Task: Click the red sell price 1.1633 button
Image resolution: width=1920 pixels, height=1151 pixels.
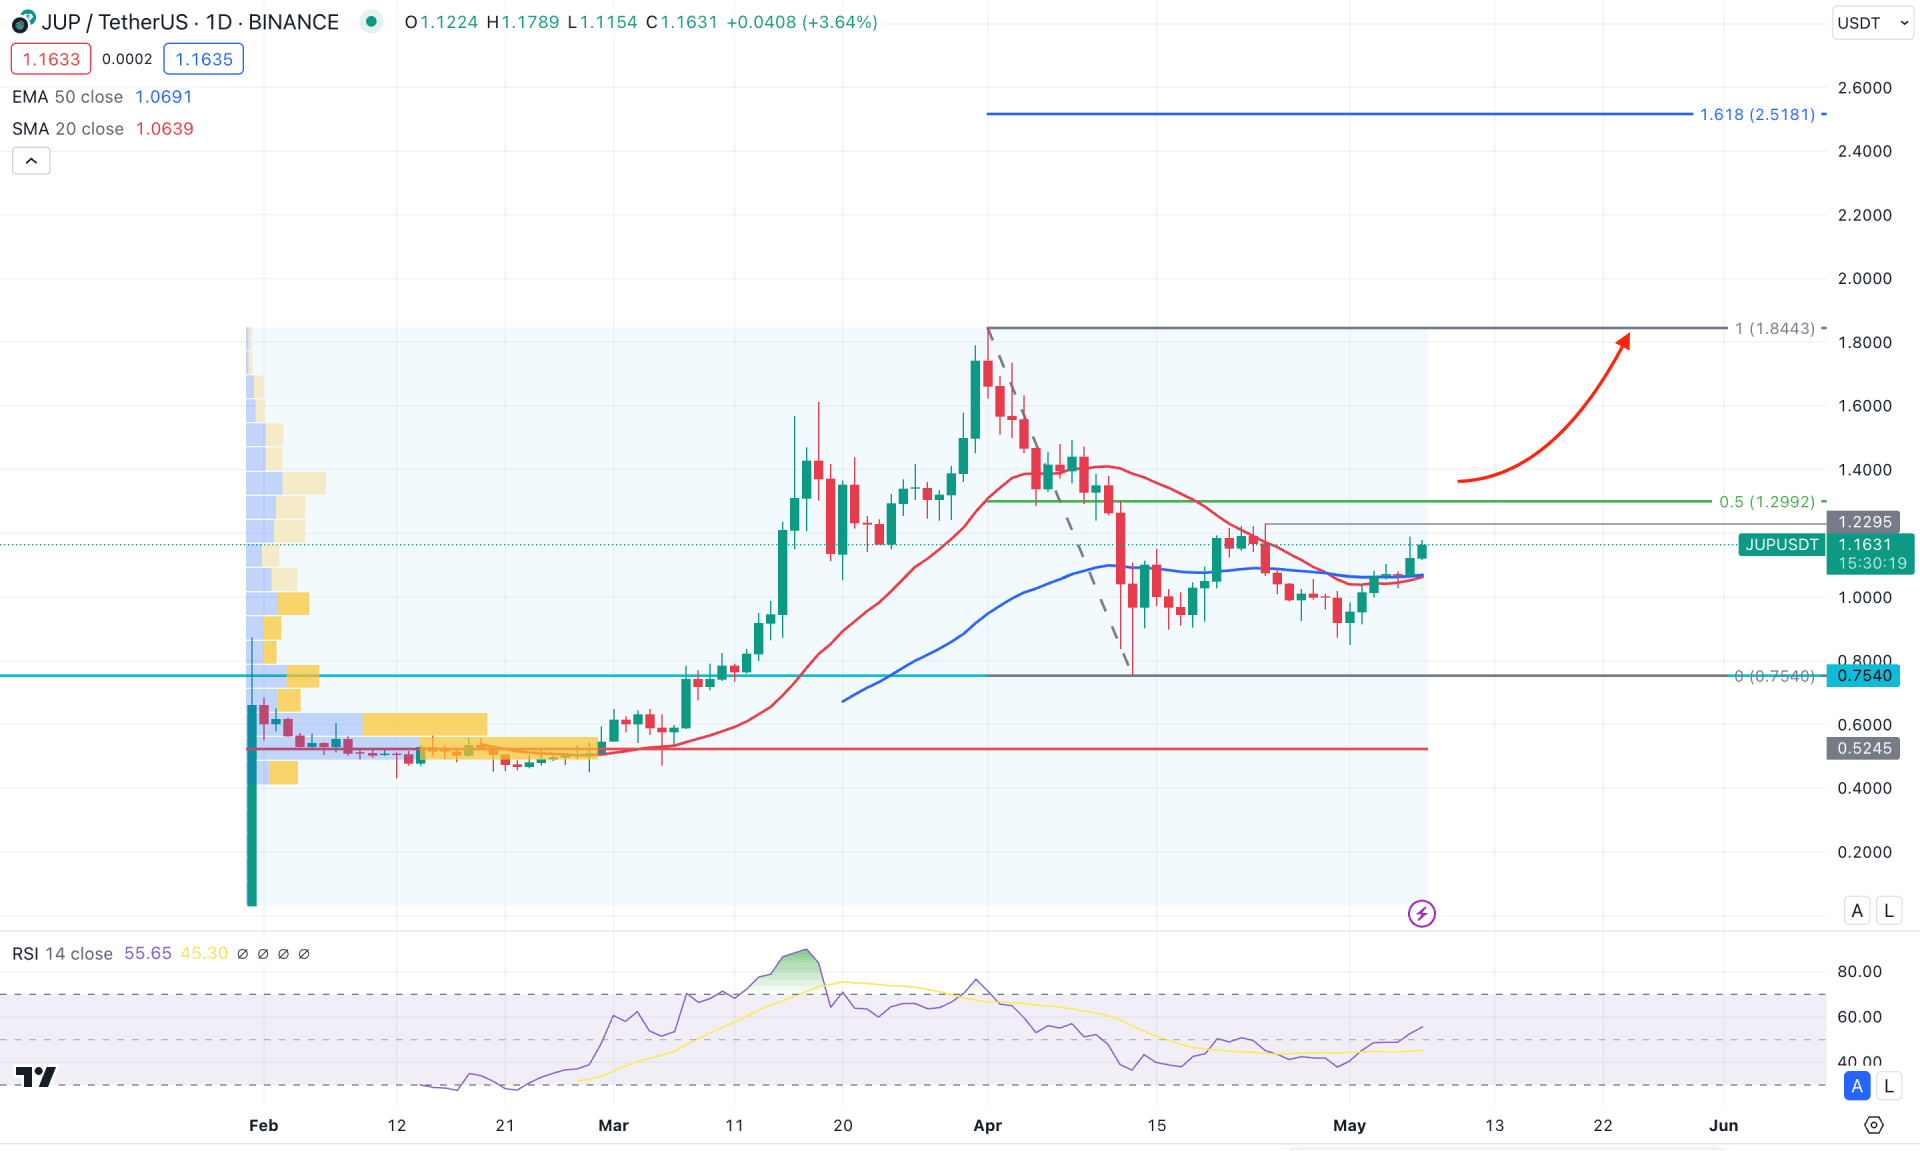Action: pyautogui.click(x=51, y=59)
